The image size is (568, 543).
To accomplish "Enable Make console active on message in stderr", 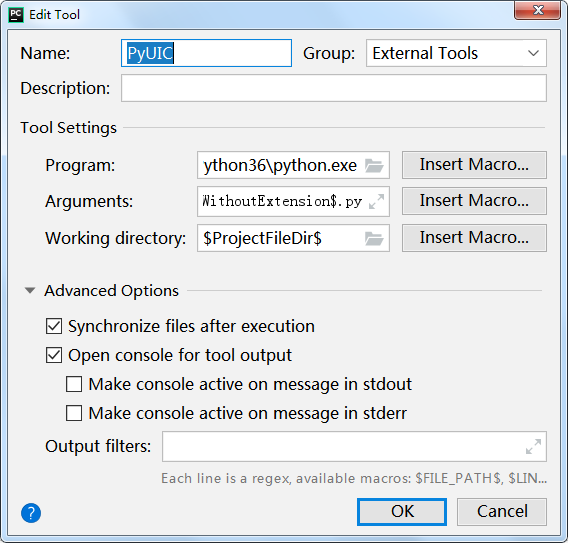I will point(74,413).
